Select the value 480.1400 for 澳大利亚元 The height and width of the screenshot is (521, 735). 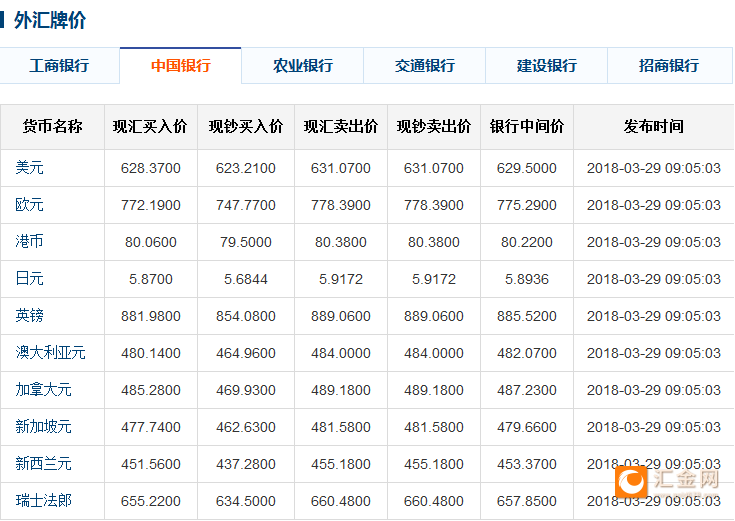(x=150, y=354)
